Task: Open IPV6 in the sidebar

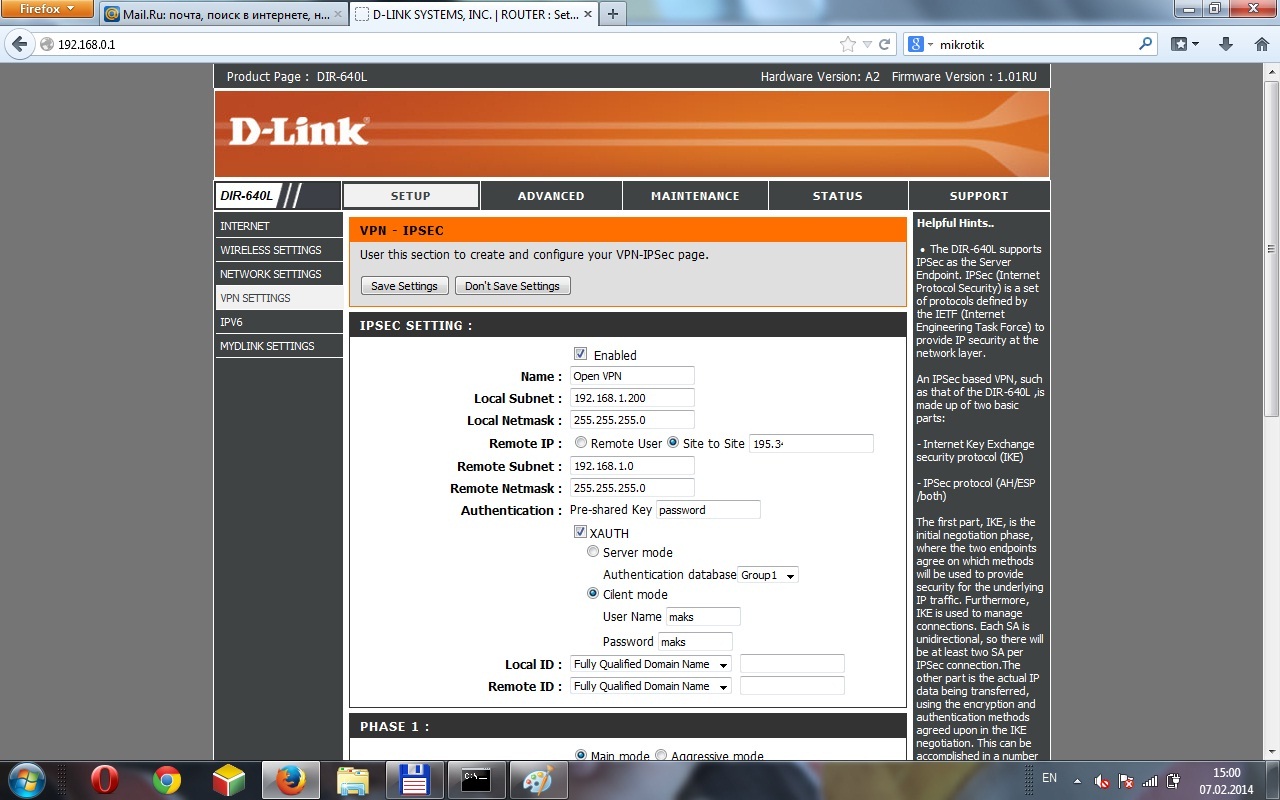Action: pyautogui.click(x=279, y=322)
